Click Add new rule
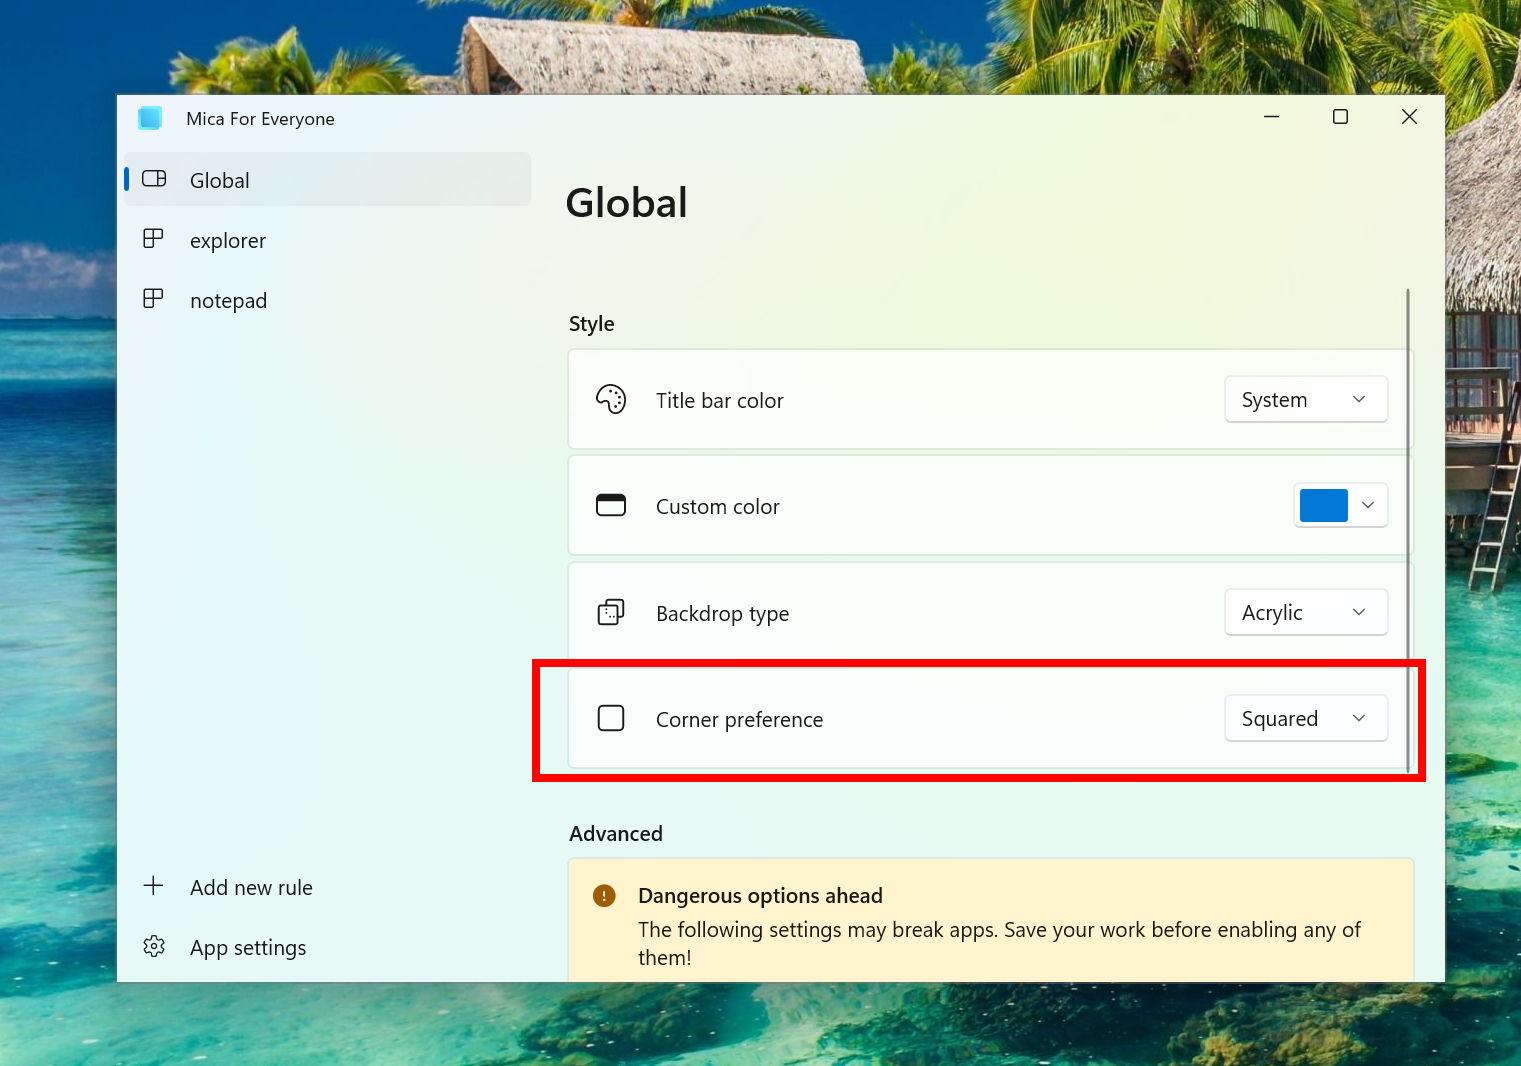The width and height of the screenshot is (1521, 1066). click(x=328, y=887)
